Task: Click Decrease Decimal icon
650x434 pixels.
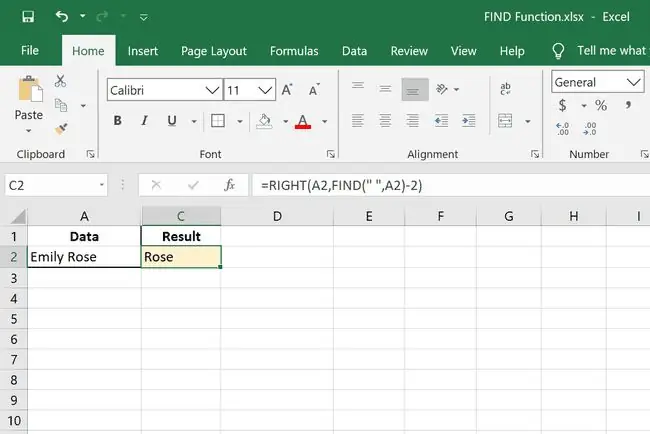Action: click(589, 129)
